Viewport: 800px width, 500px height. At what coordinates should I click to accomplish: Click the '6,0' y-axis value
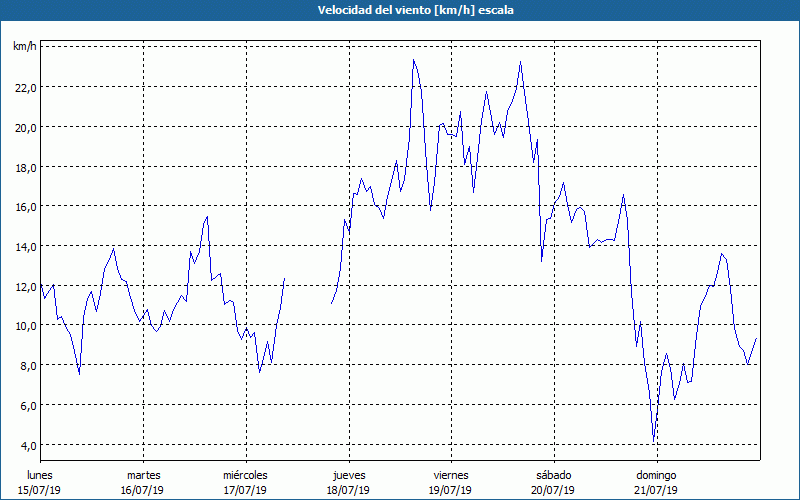tap(28, 406)
